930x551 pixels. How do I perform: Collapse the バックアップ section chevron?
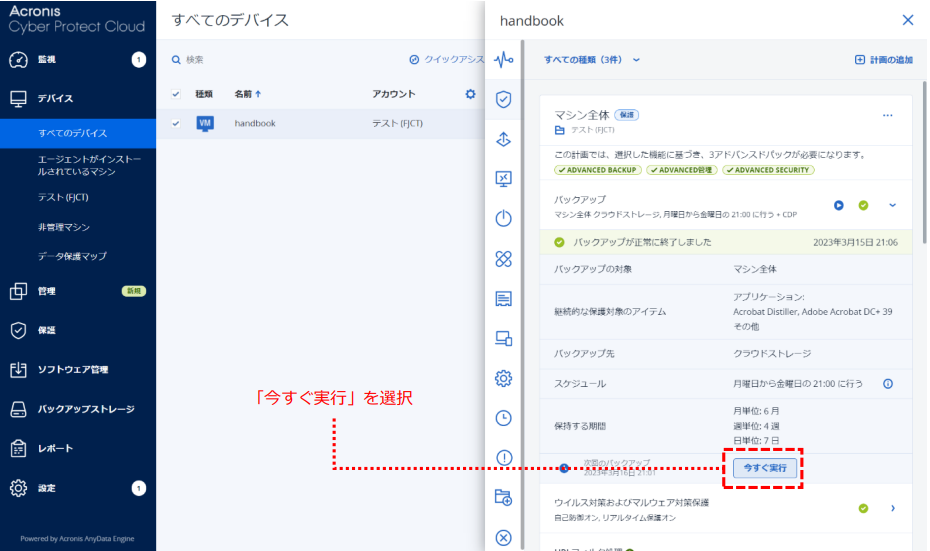click(x=892, y=206)
